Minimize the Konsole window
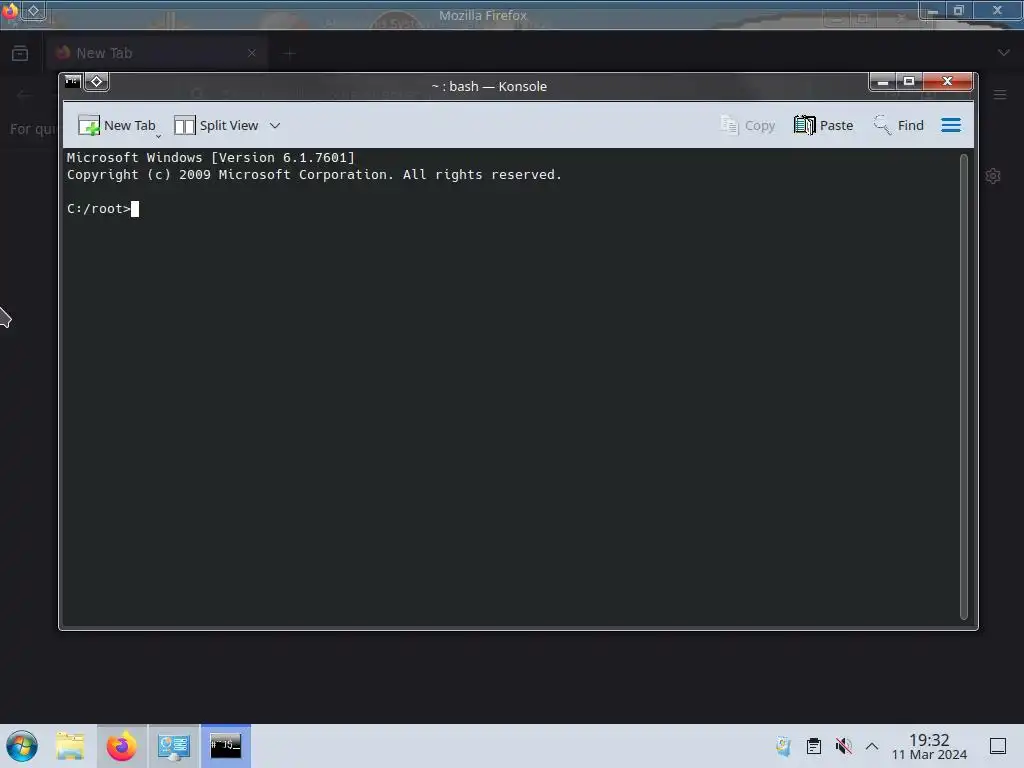Screen dimensions: 1024x768 tap(883, 82)
